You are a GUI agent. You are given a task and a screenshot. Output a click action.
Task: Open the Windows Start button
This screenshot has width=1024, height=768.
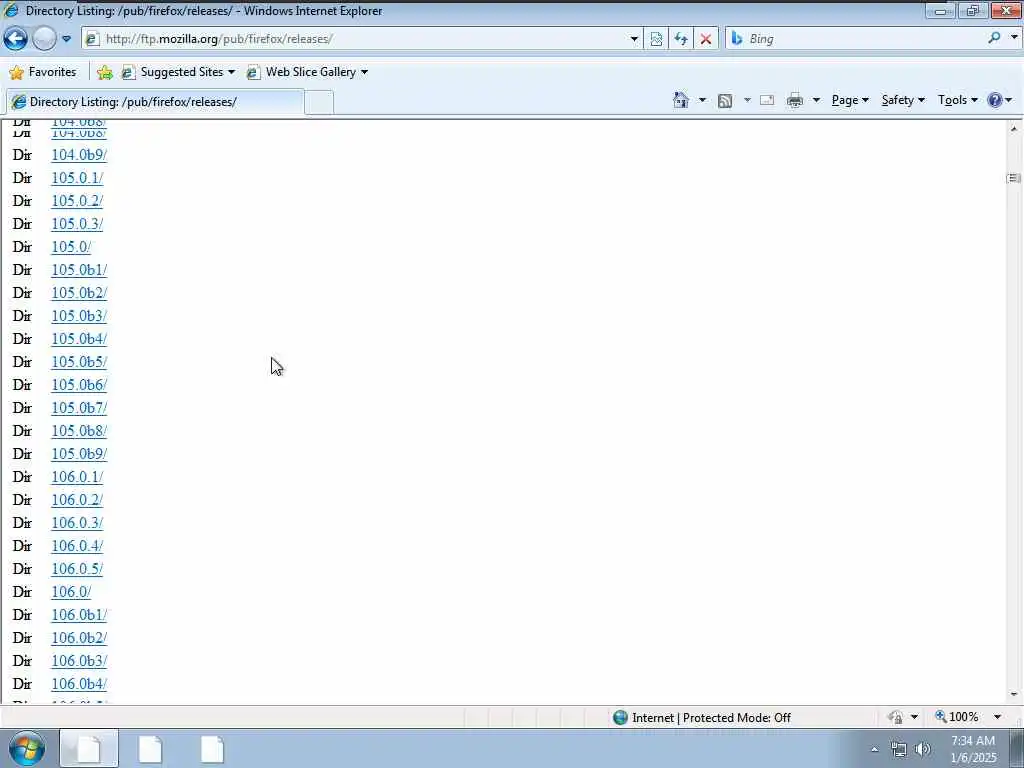[27, 748]
